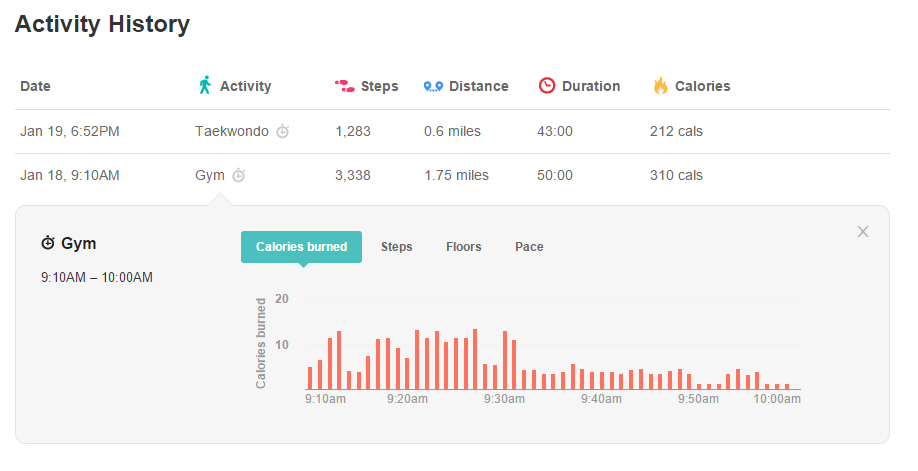Expand the Jan 19, 6:52PM entry
Image resolution: width=918 pixels, height=471 pixels.
point(70,131)
